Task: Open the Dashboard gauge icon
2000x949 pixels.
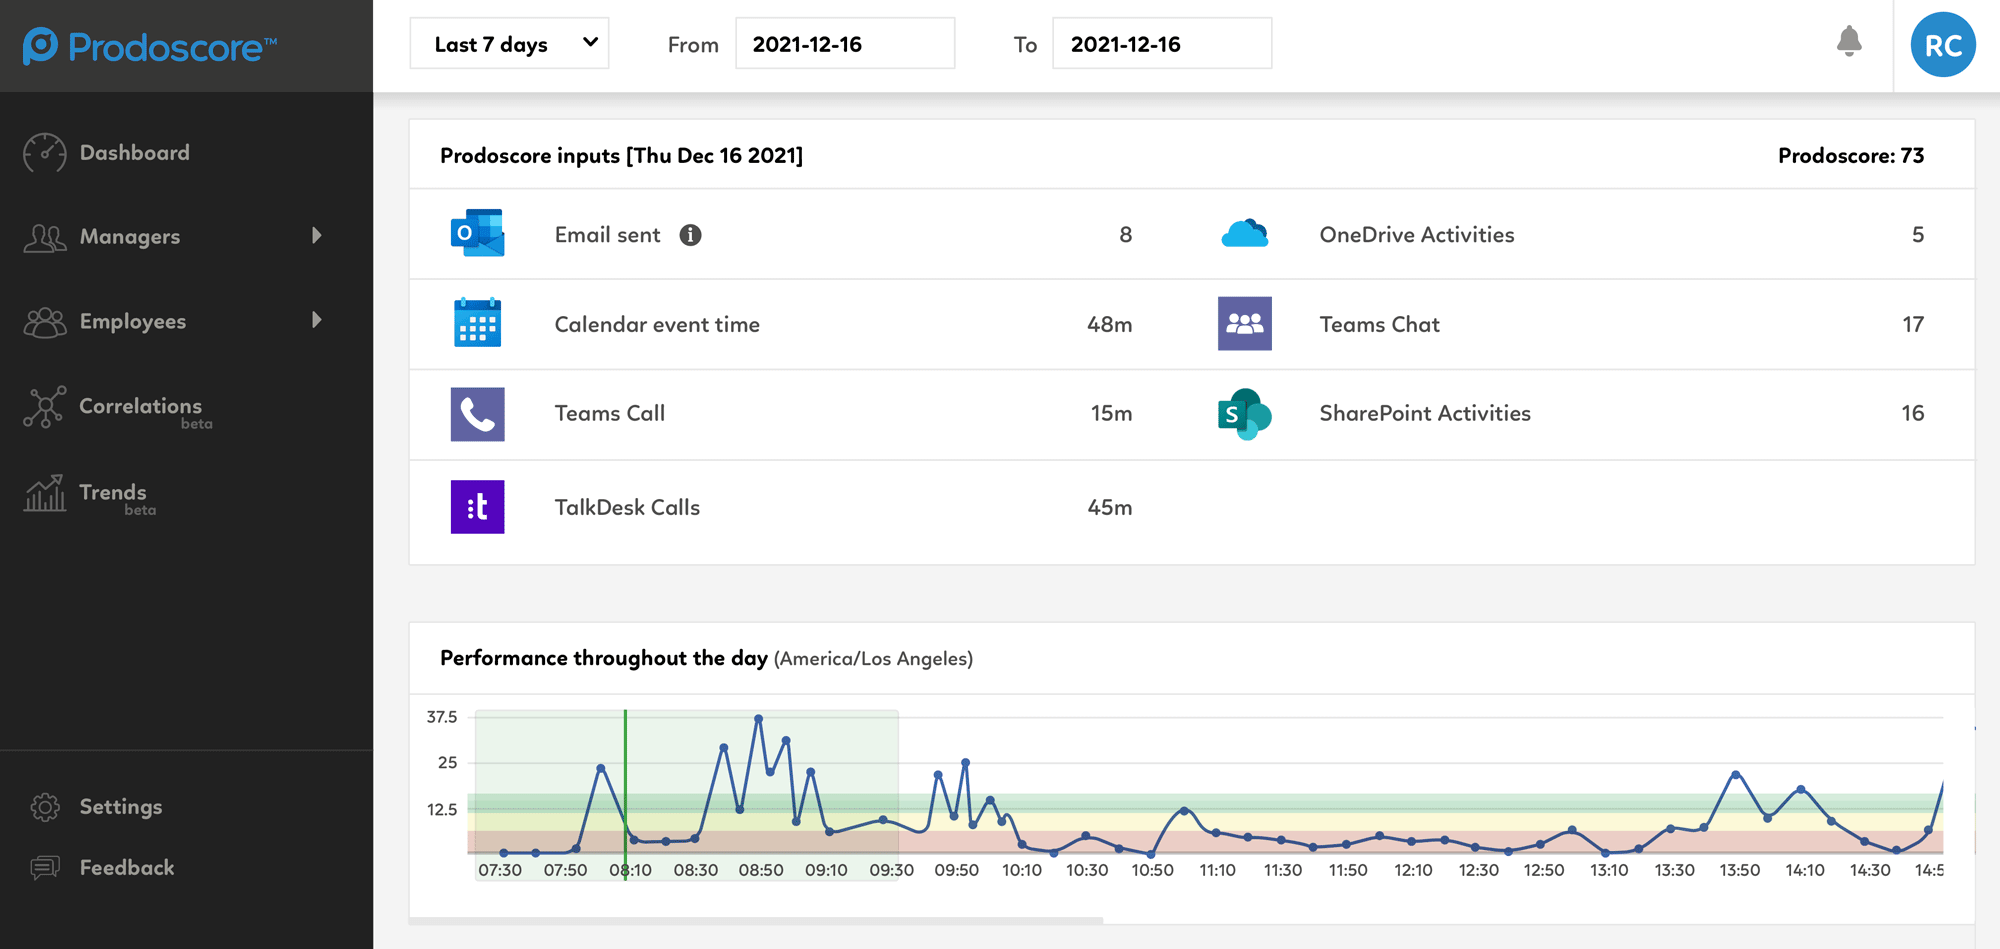Action: (44, 153)
